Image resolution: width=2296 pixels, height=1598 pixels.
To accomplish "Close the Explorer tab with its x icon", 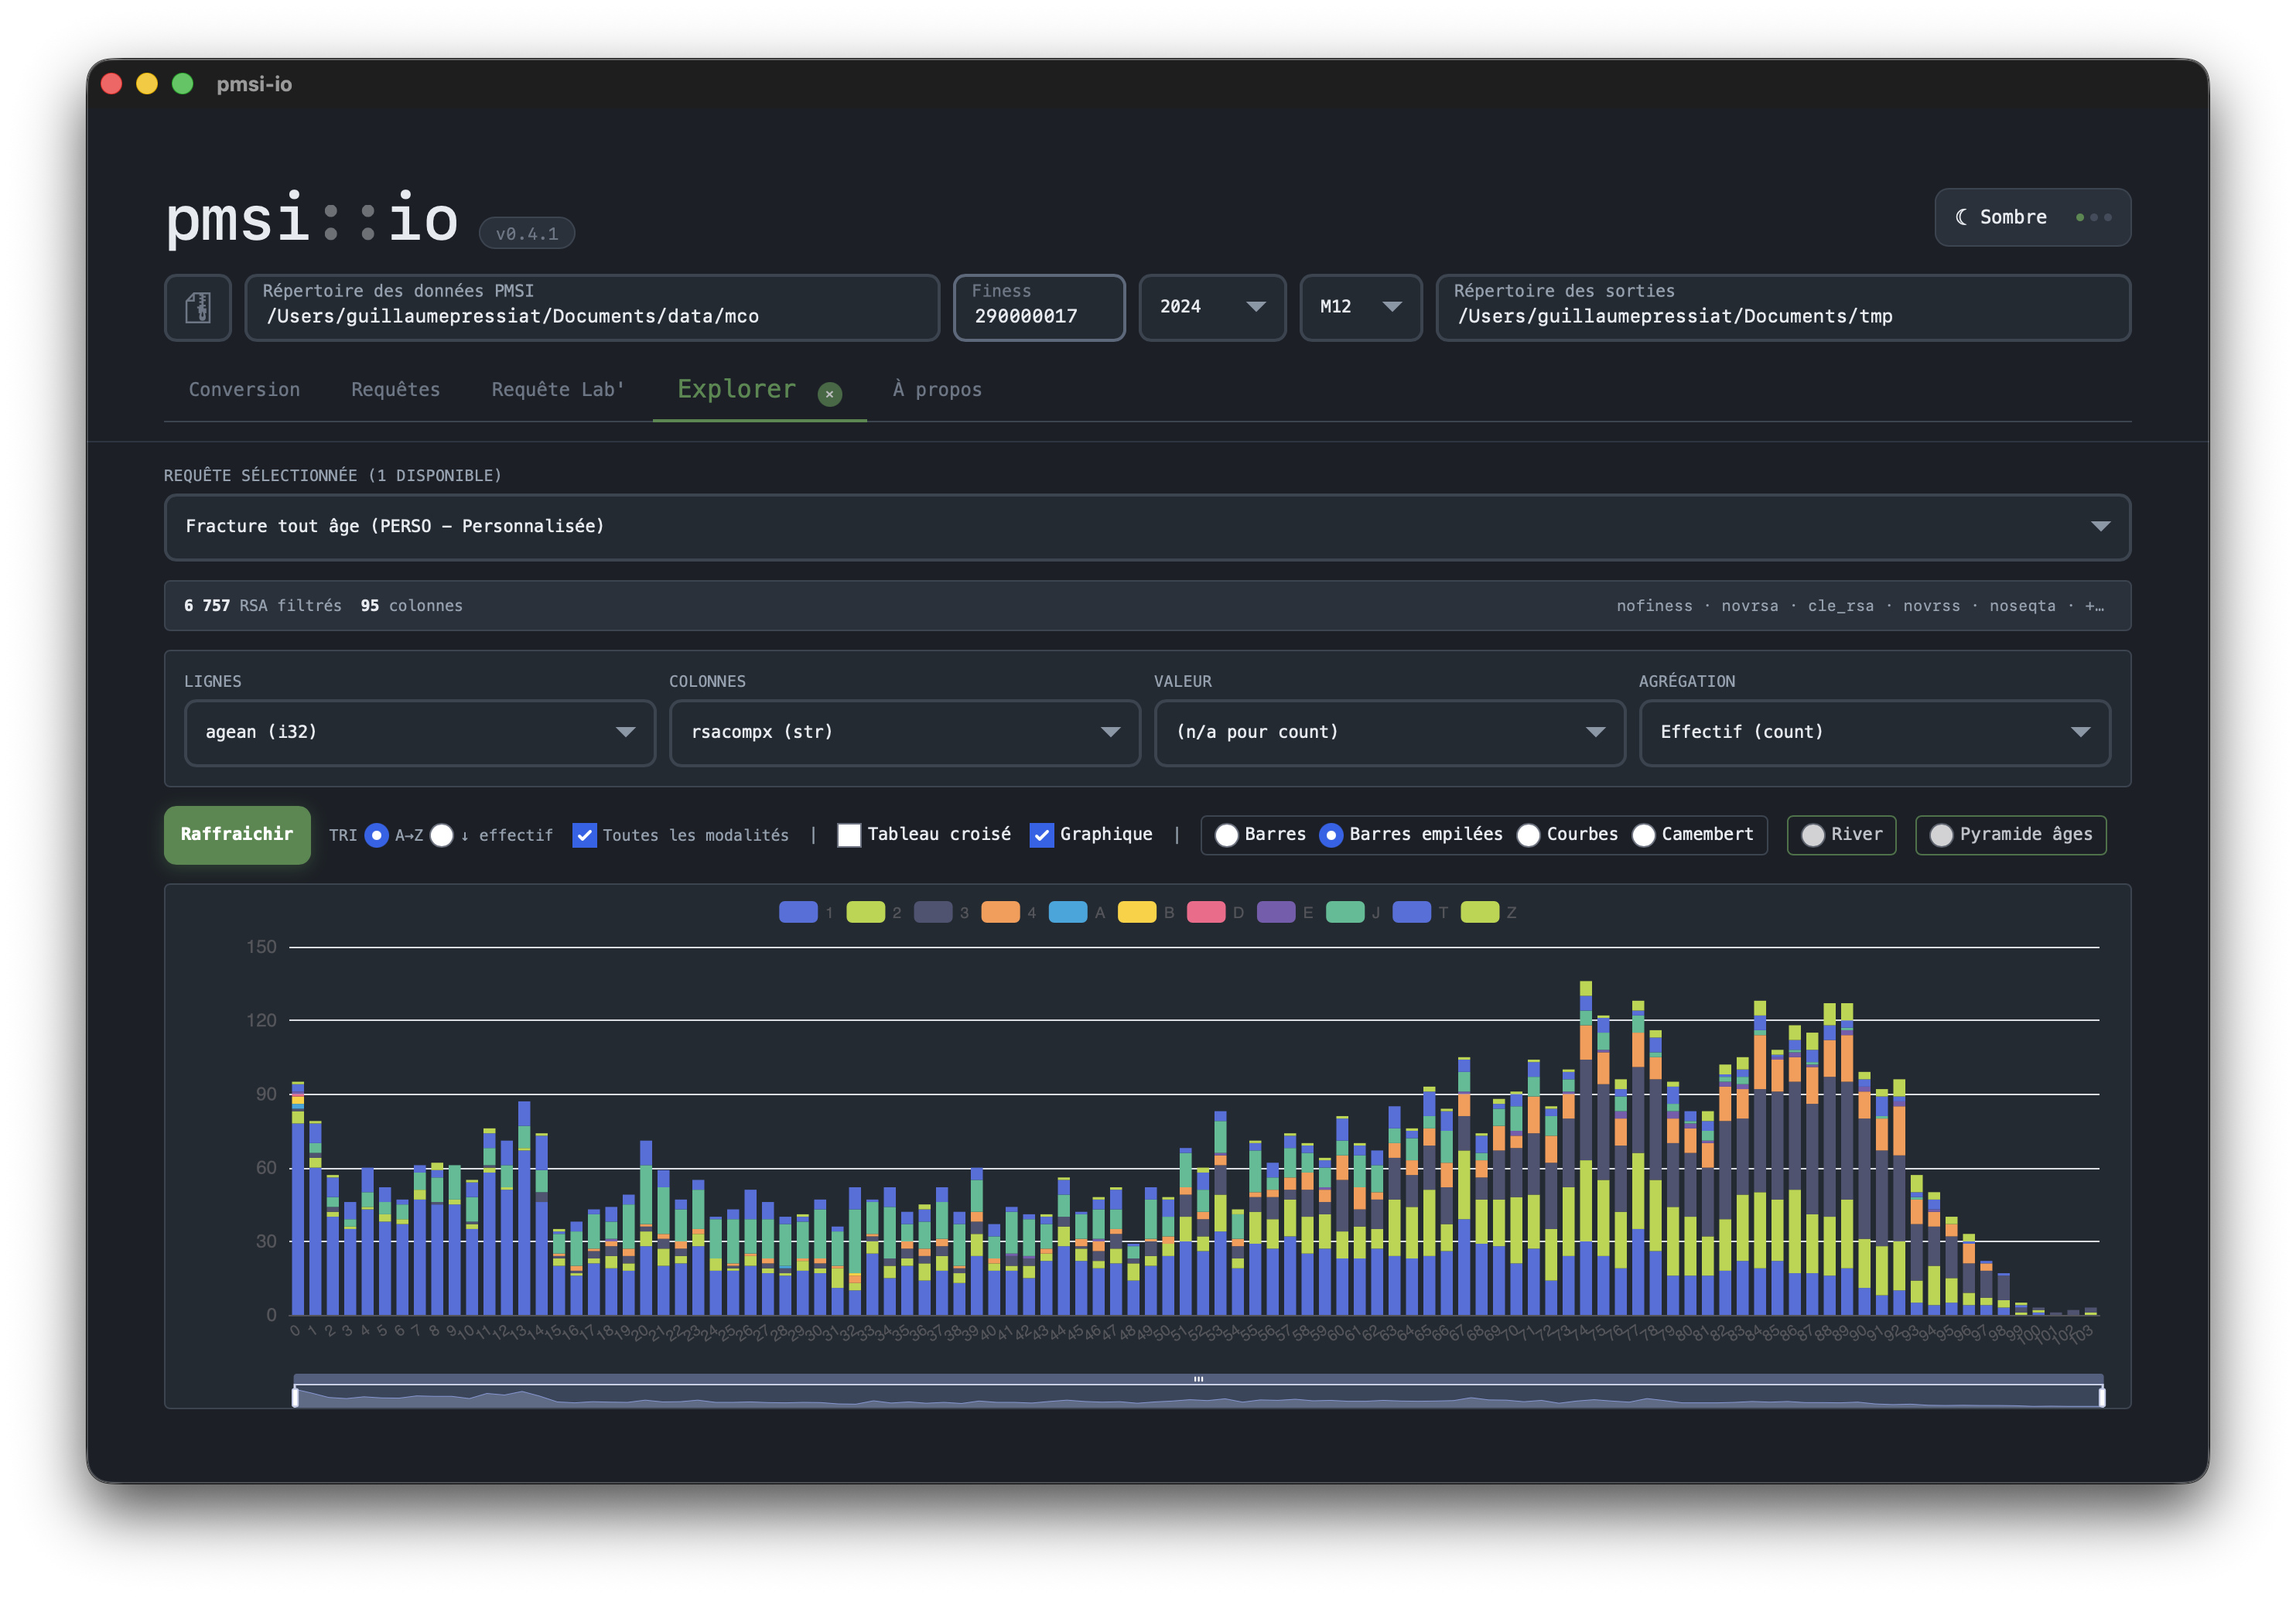I will [829, 394].
